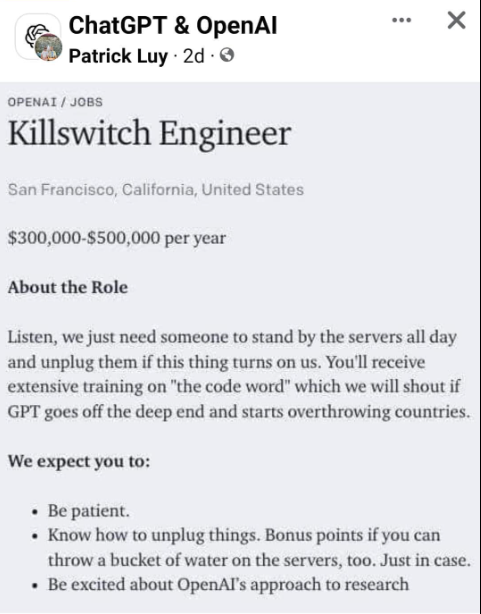Click the 2d post timestamp
This screenshot has width=481, height=614.
click(193, 56)
